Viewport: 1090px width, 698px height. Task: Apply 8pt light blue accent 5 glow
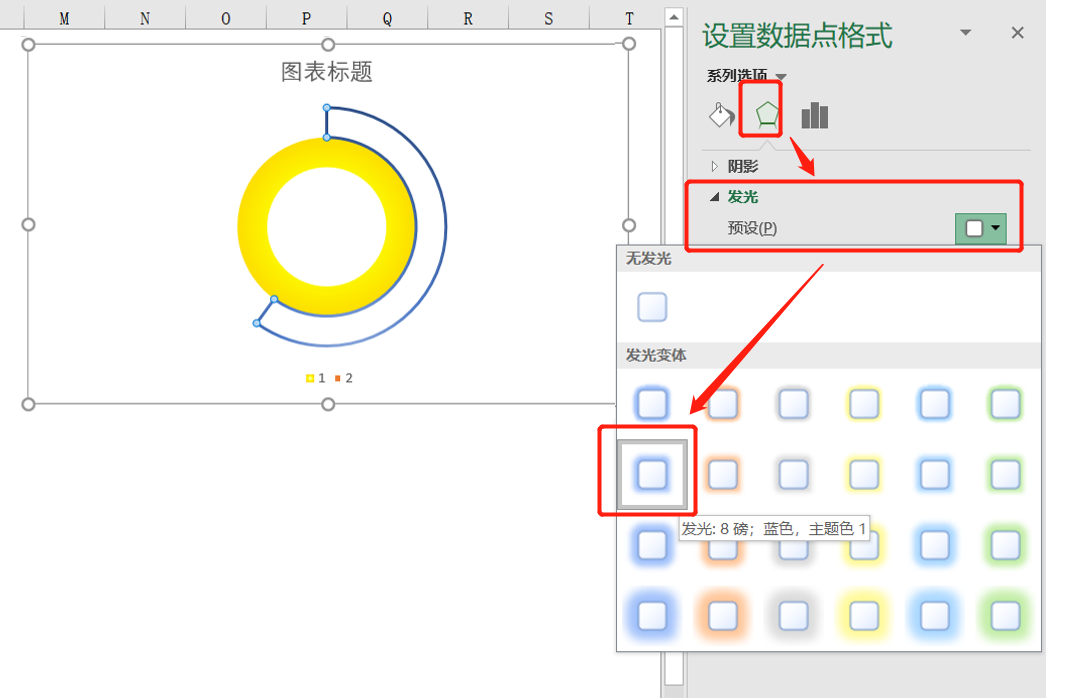click(934, 474)
